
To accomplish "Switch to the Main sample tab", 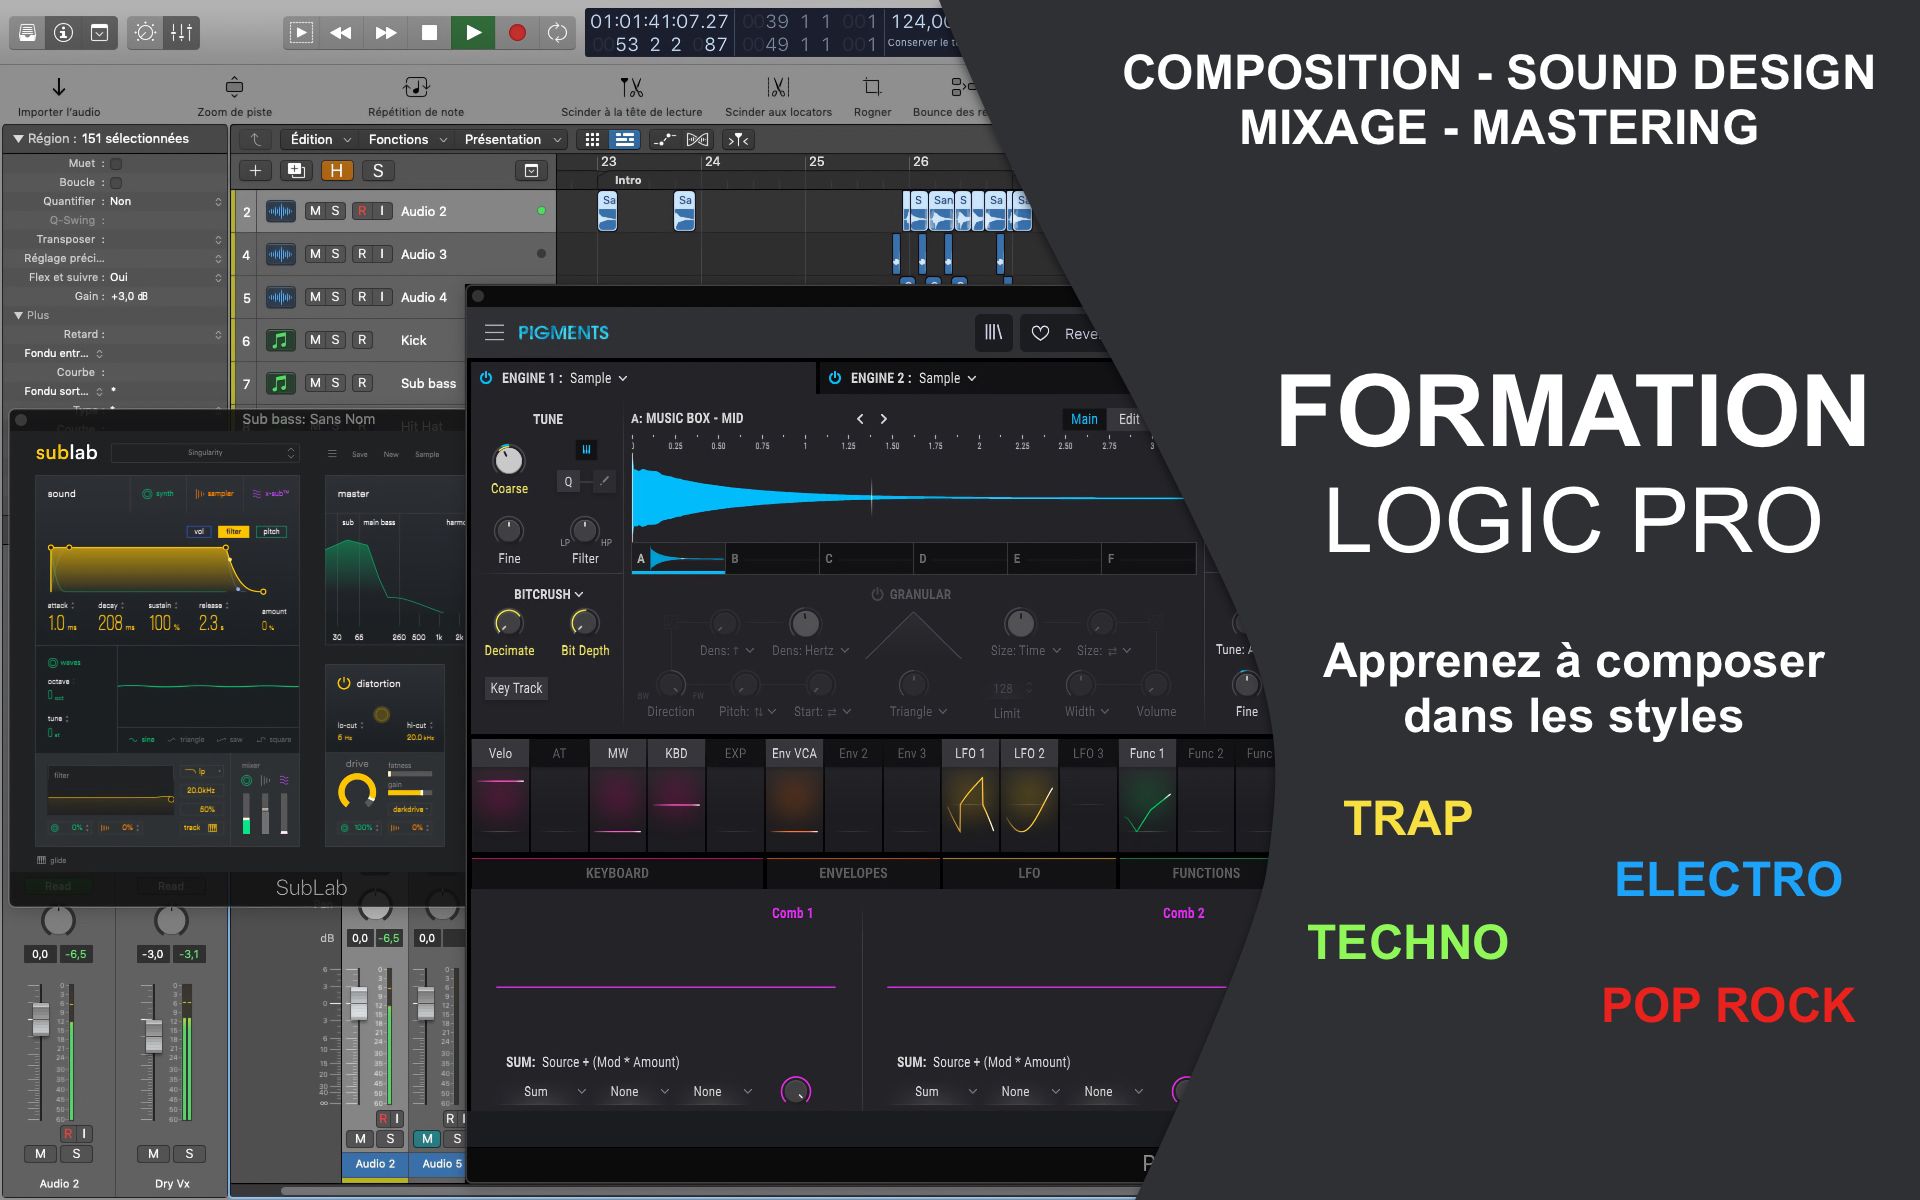I will point(1084,419).
